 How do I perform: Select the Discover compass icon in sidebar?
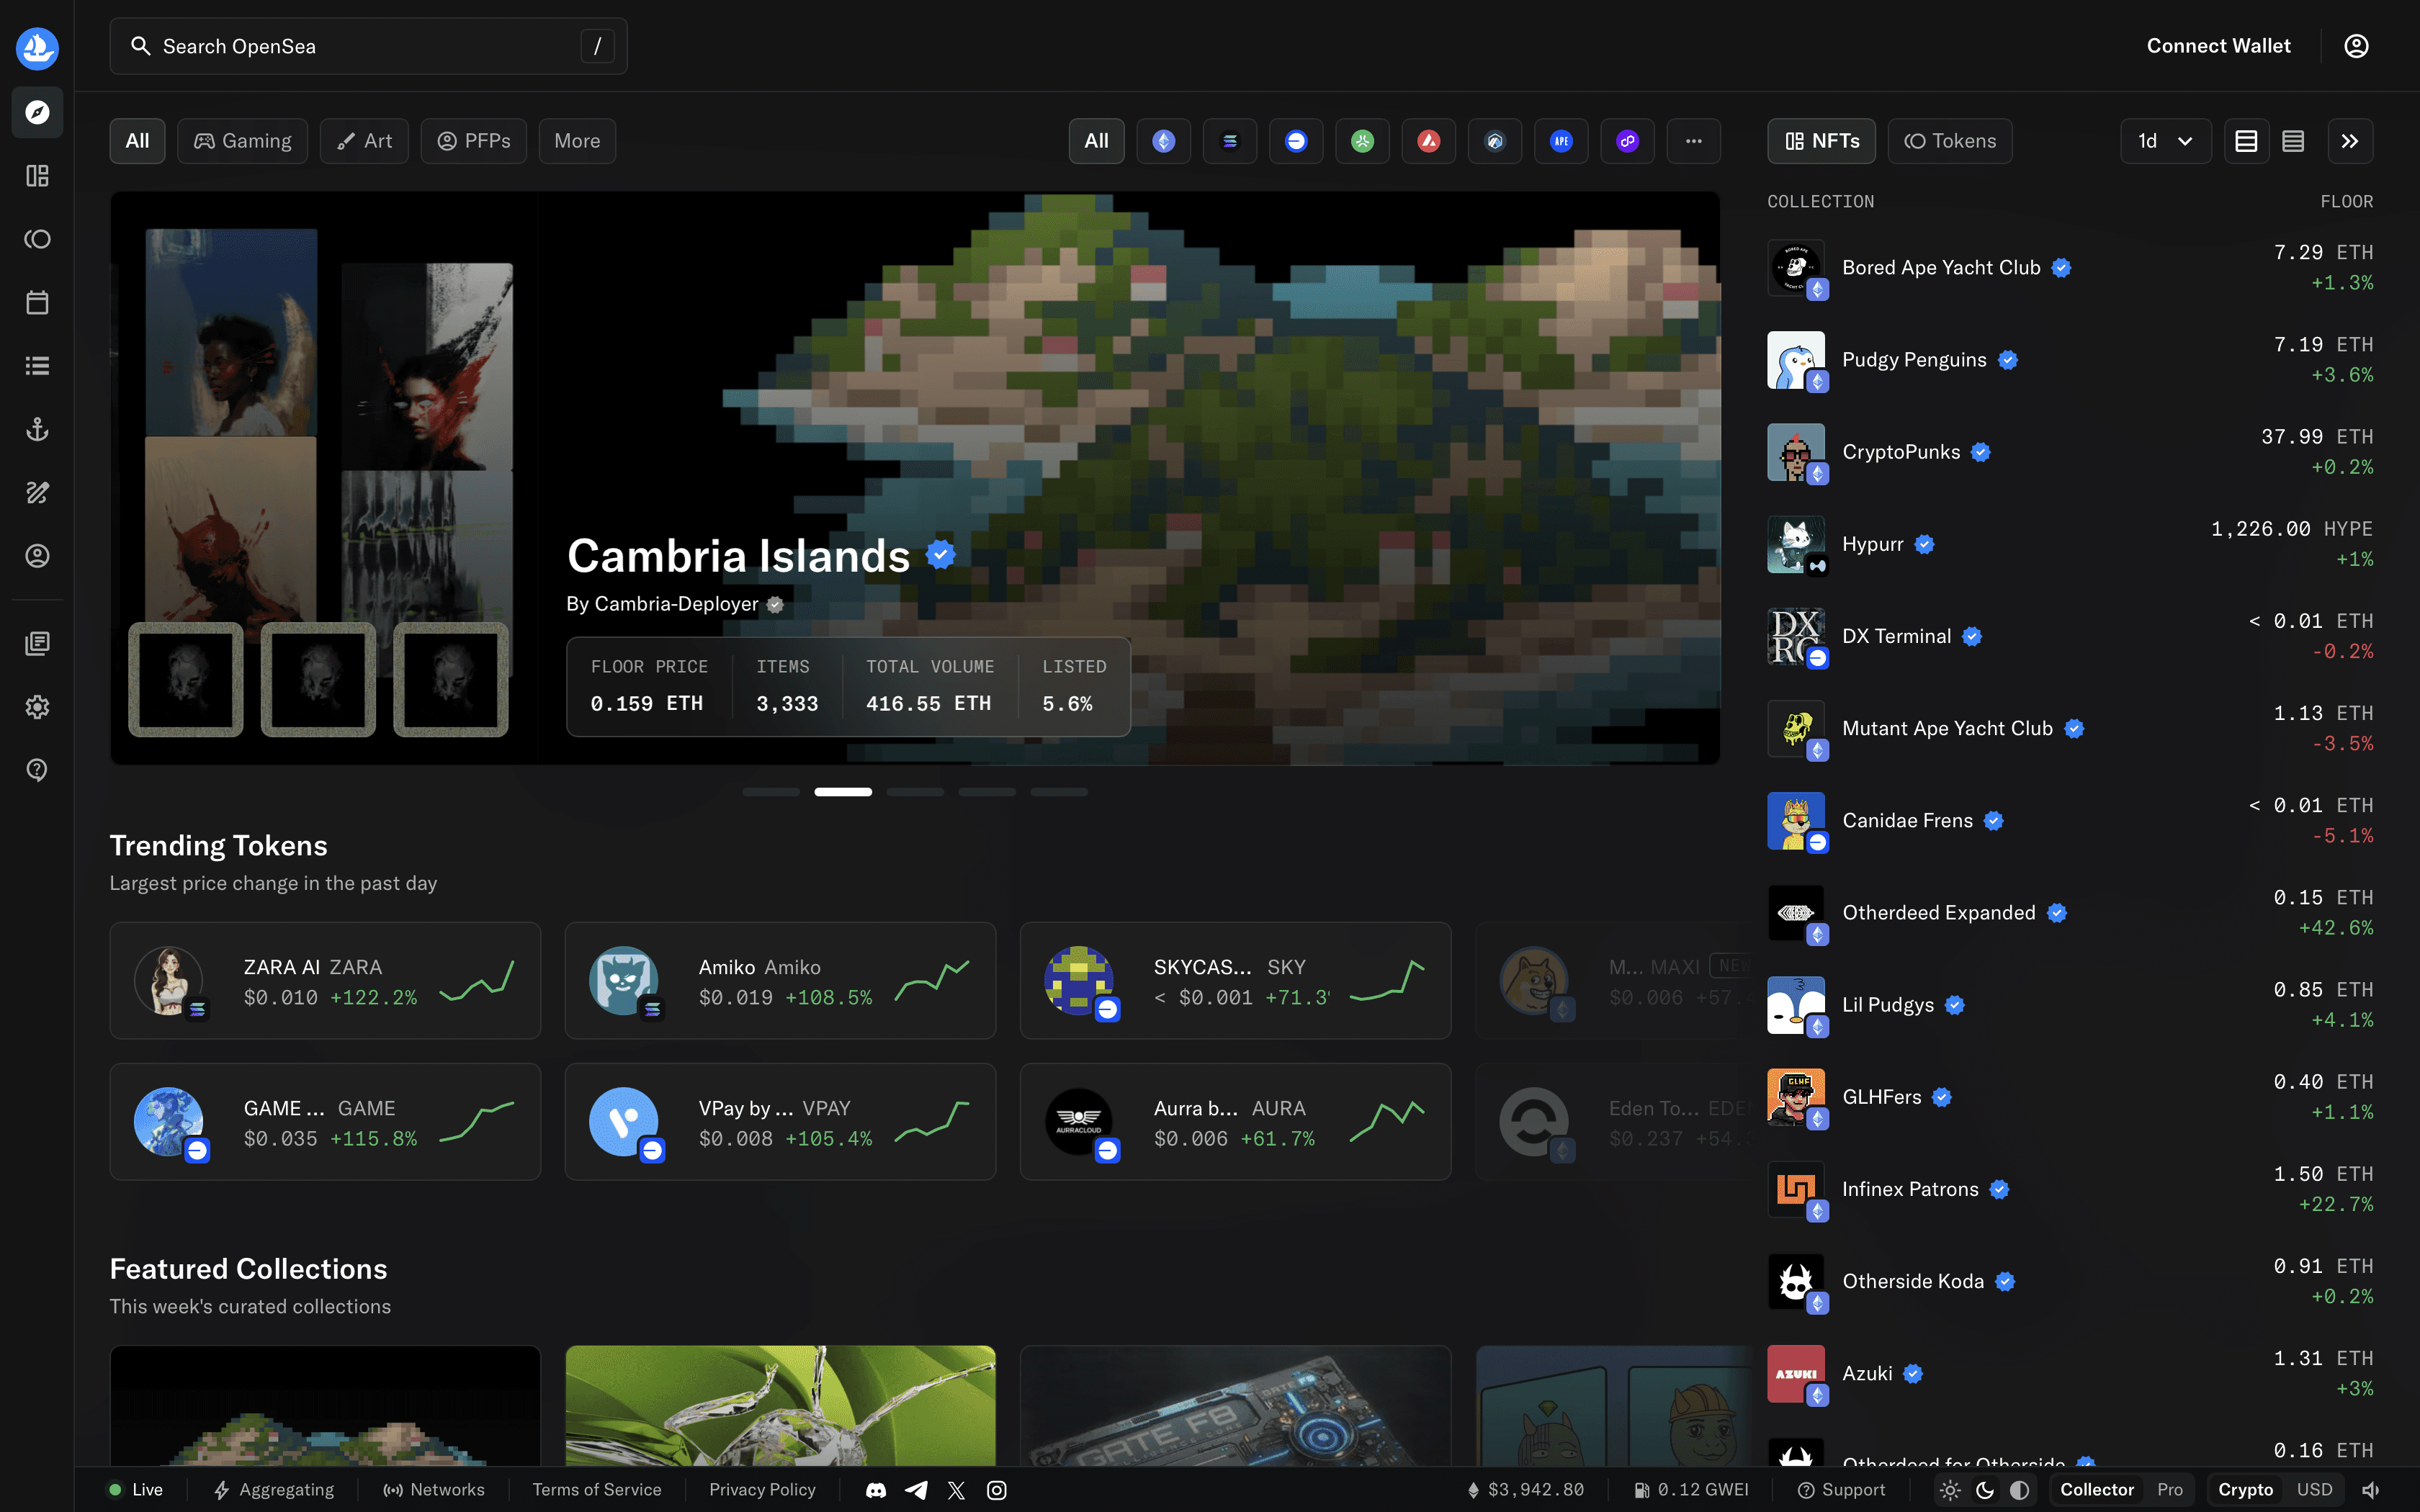[37, 112]
